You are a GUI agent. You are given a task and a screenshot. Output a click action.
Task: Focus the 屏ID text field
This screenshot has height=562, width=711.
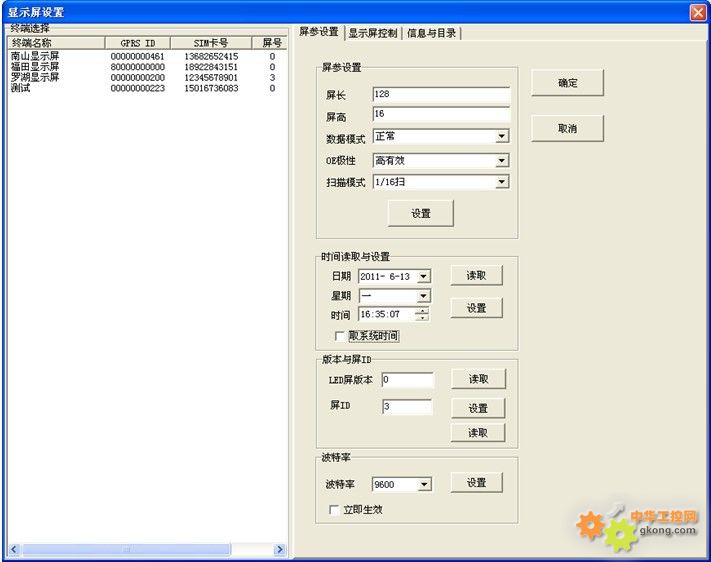[406, 407]
